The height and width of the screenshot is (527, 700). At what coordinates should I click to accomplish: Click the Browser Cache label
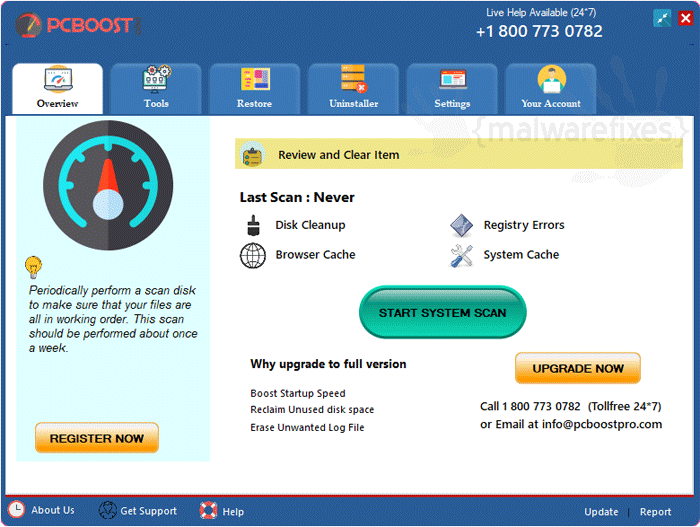coord(315,255)
